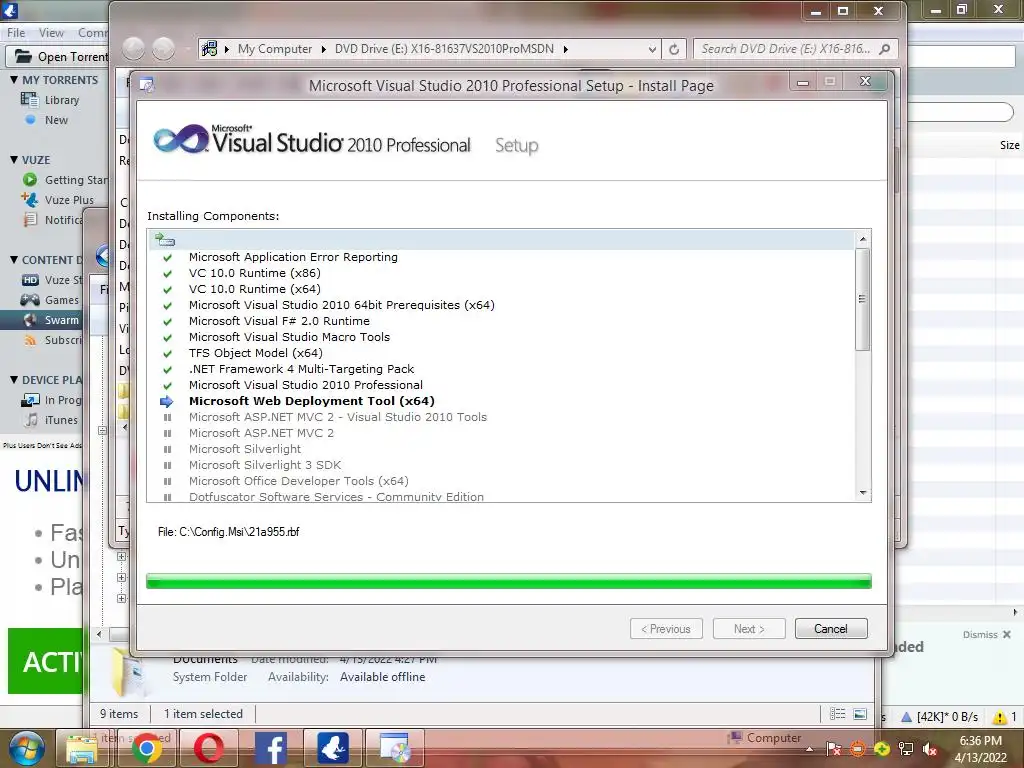Dismiss the Vuze notification panel
Image resolution: width=1024 pixels, height=768 pixels.
coord(986,635)
